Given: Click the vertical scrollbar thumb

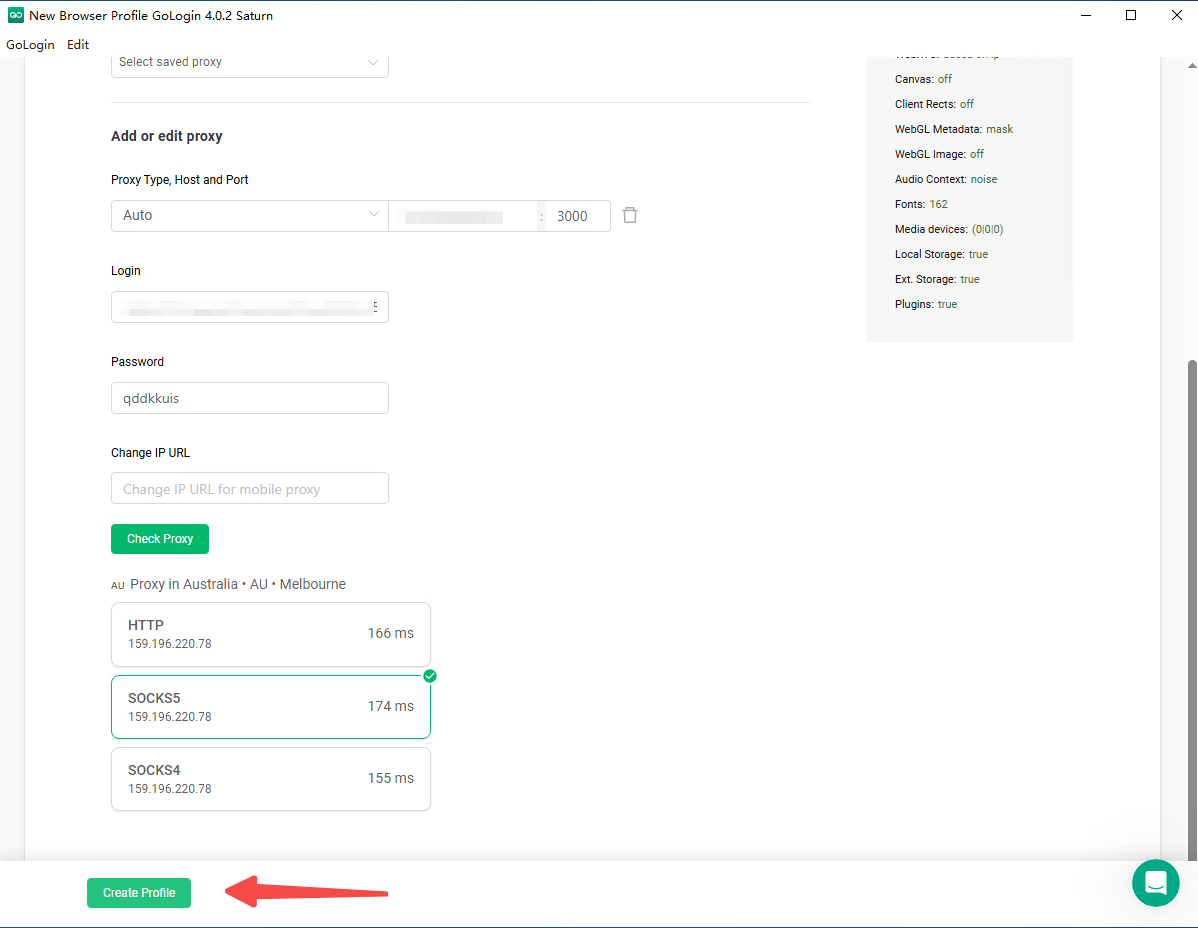Looking at the screenshot, I should coord(1191,600).
